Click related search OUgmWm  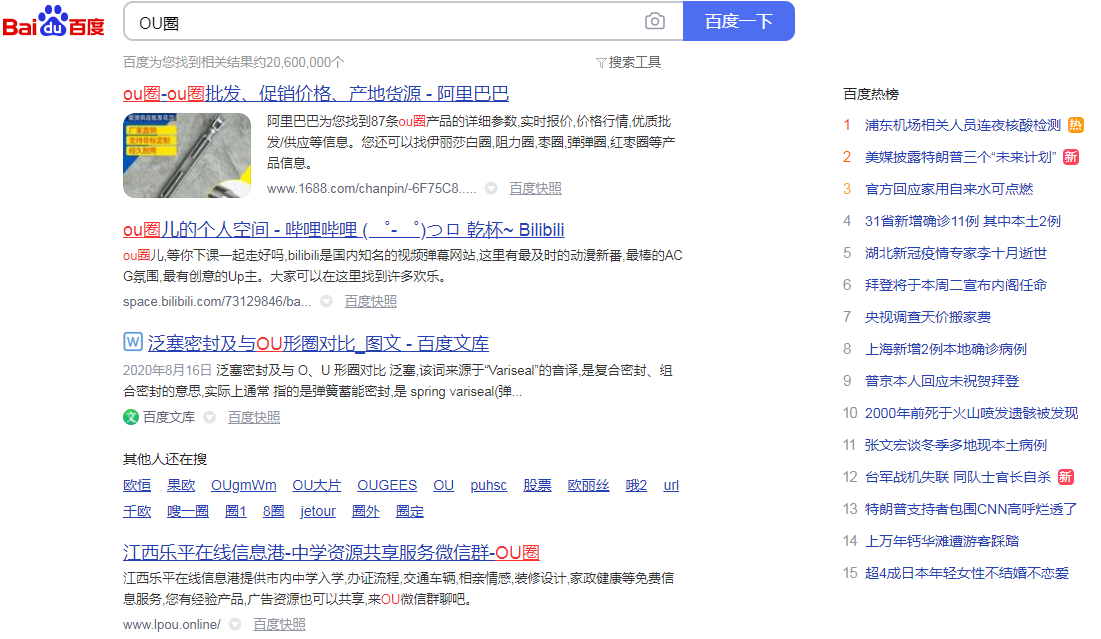click(244, 485)
